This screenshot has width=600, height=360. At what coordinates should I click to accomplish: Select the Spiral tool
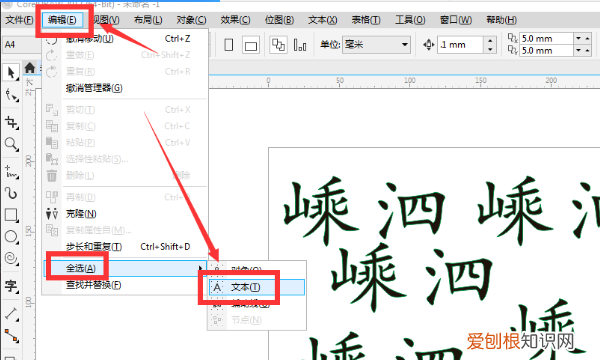pos(11,259)
